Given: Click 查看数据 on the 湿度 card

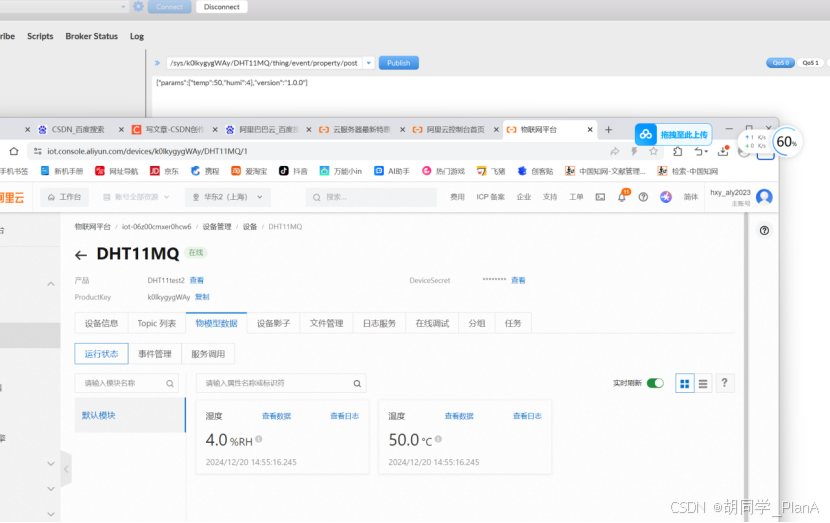Looking at the screenshot, I should click(x=276, y=416).
